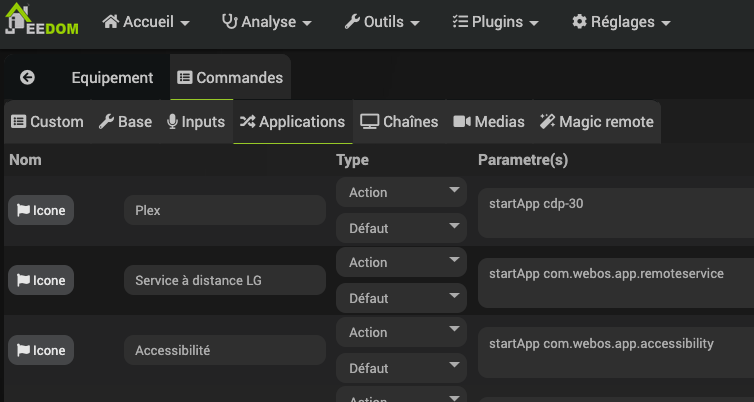Open the Medias tab
This screenshot has height=402, width=754.
489,122
